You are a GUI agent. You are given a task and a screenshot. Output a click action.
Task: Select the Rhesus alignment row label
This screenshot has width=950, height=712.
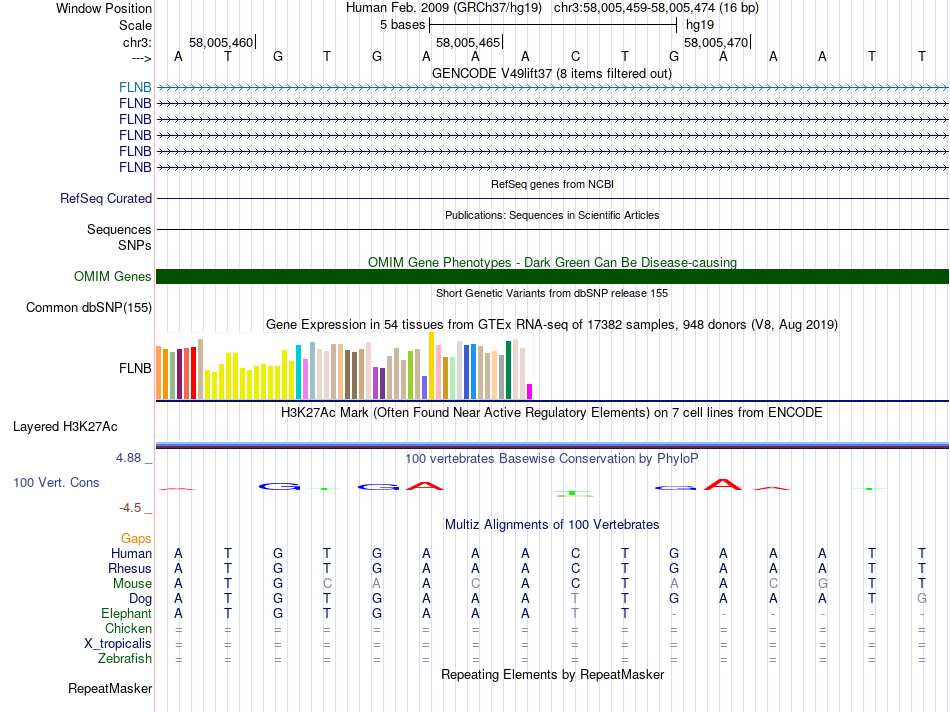pyautogui.click(x=130, y=568)
